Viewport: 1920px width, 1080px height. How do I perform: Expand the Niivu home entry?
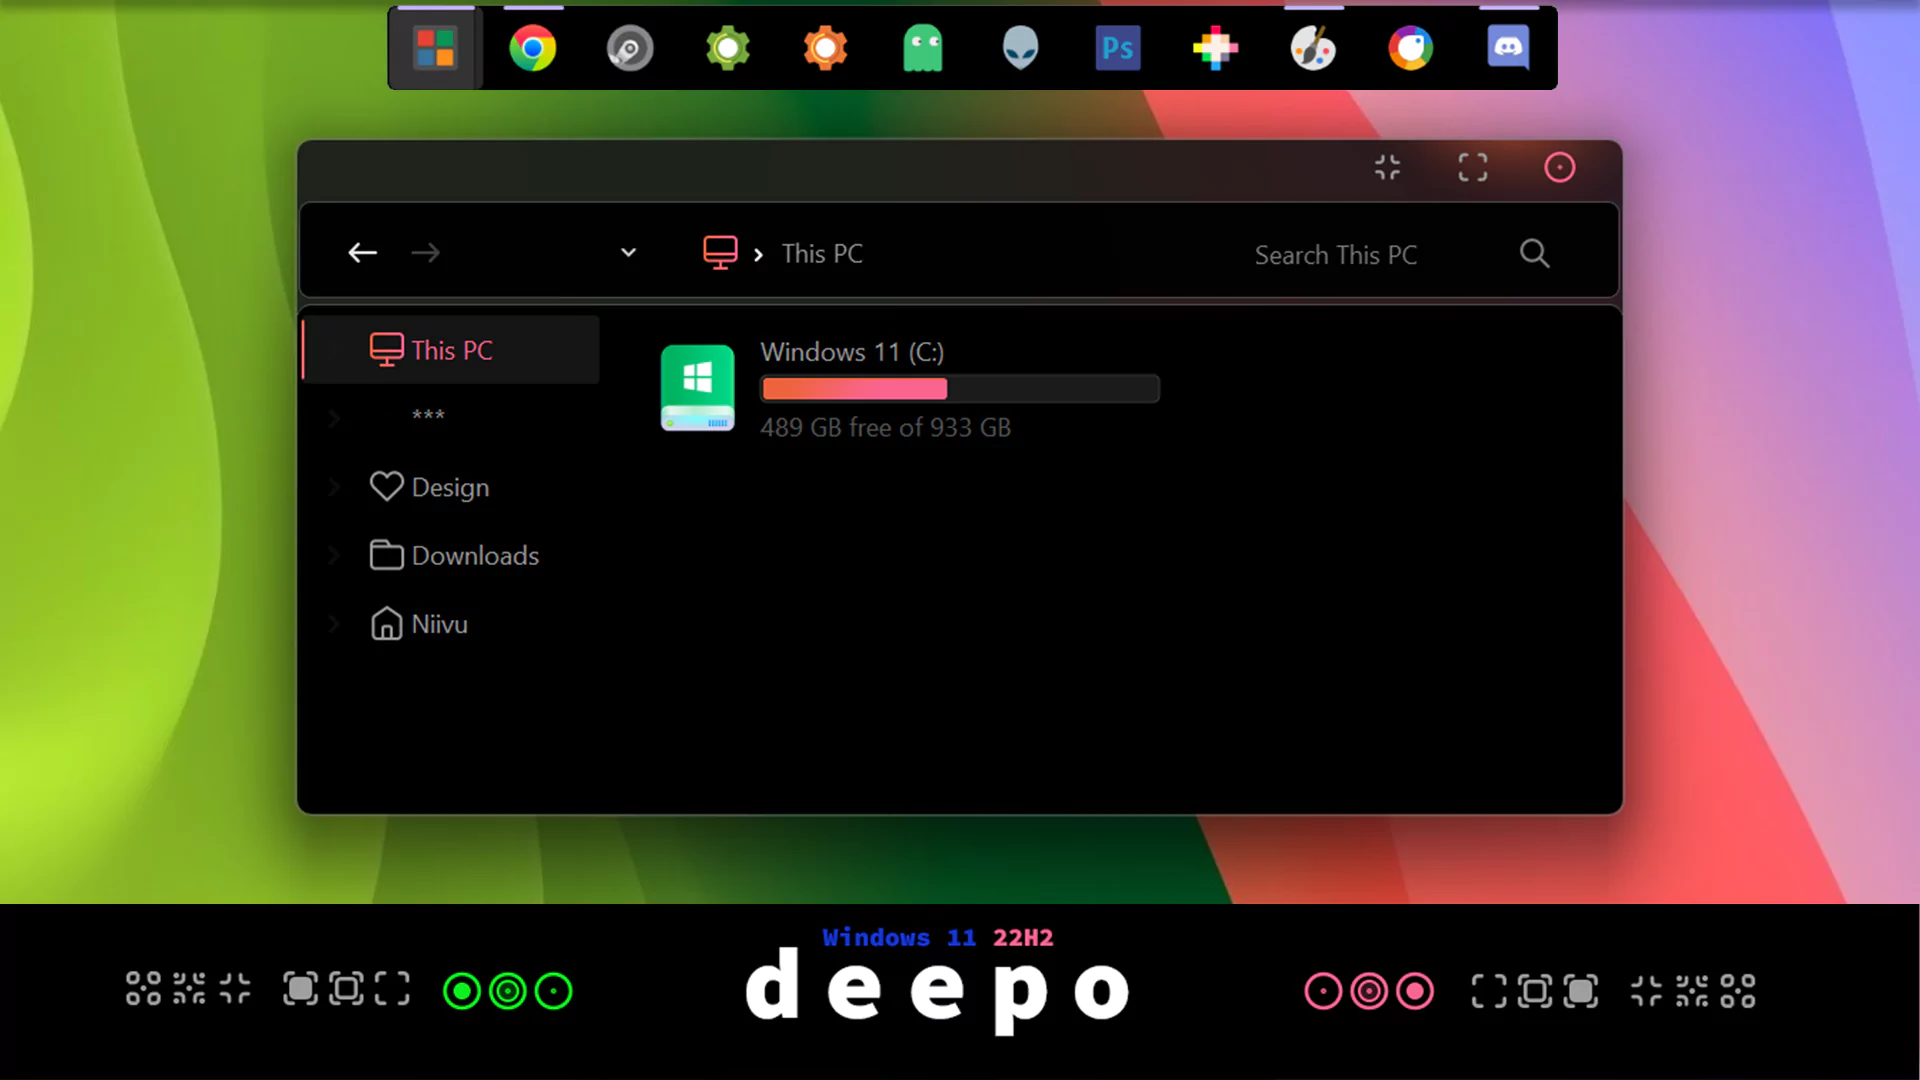334,623
